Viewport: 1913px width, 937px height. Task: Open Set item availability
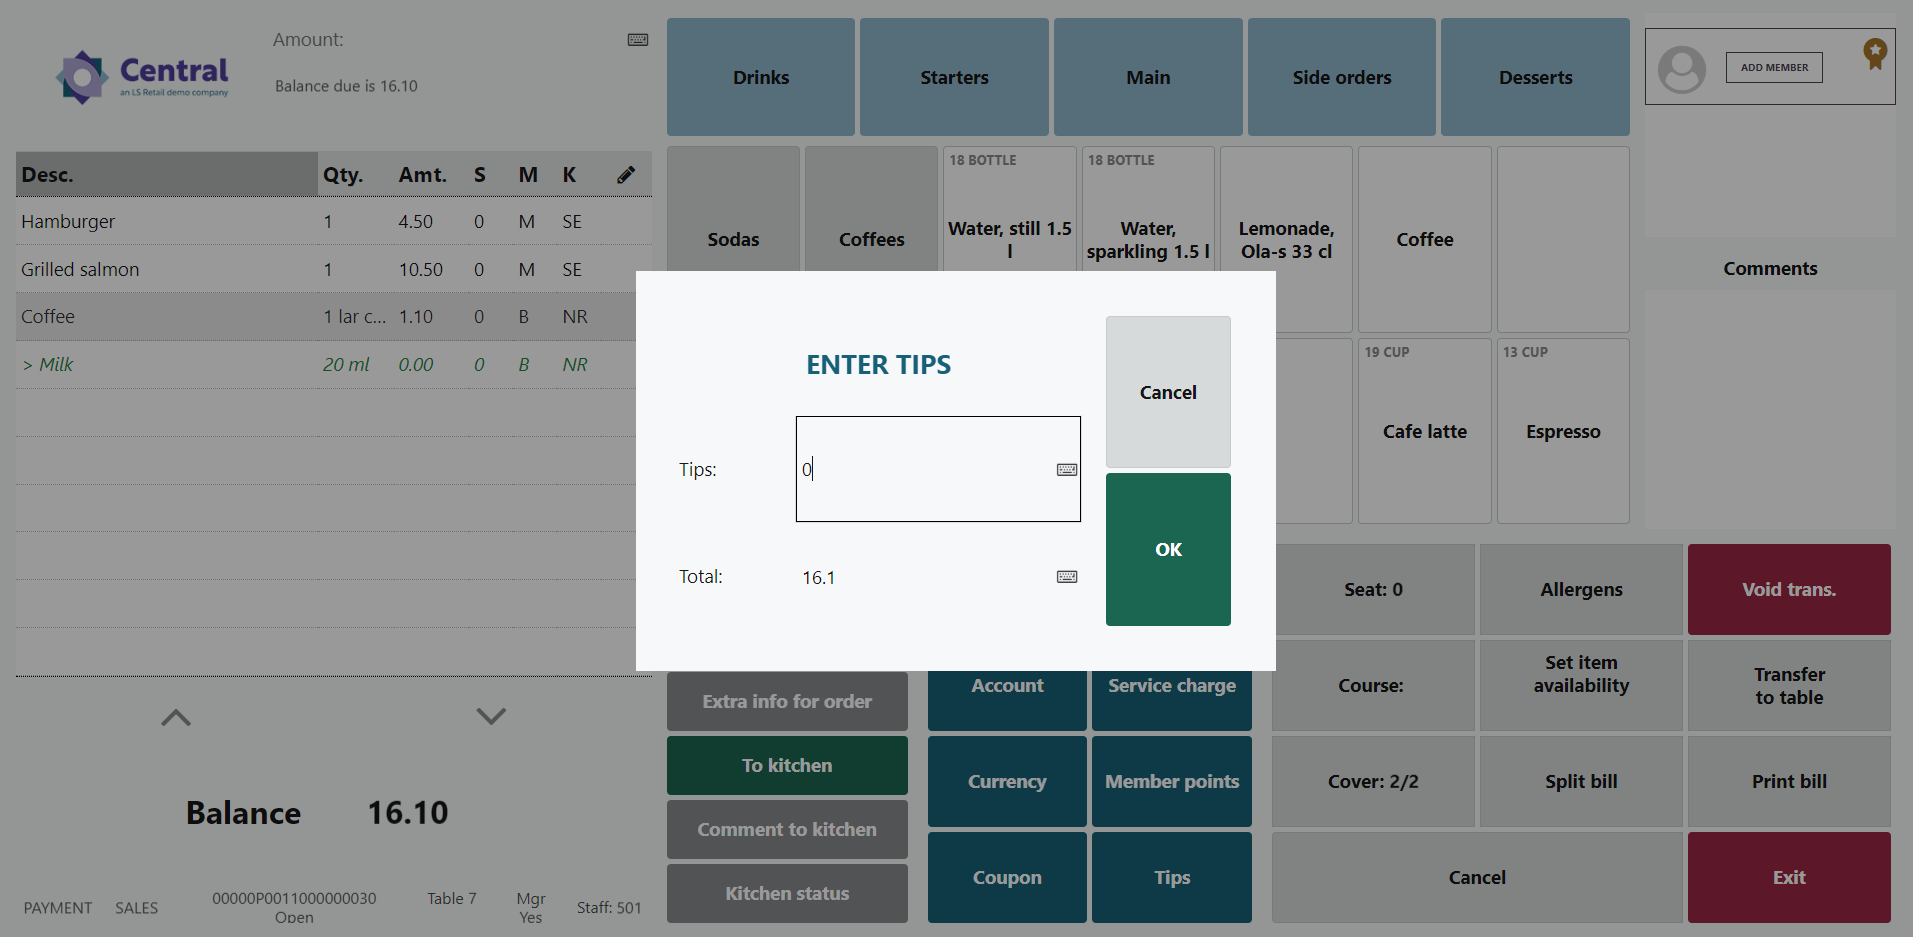[x=1581, y=685]
